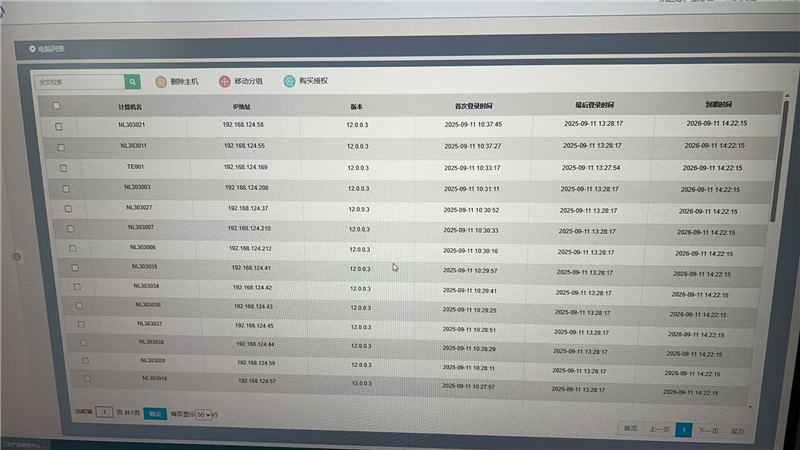Click the 首页 first page button
The image size is (800, 450).
coord(630,429)
